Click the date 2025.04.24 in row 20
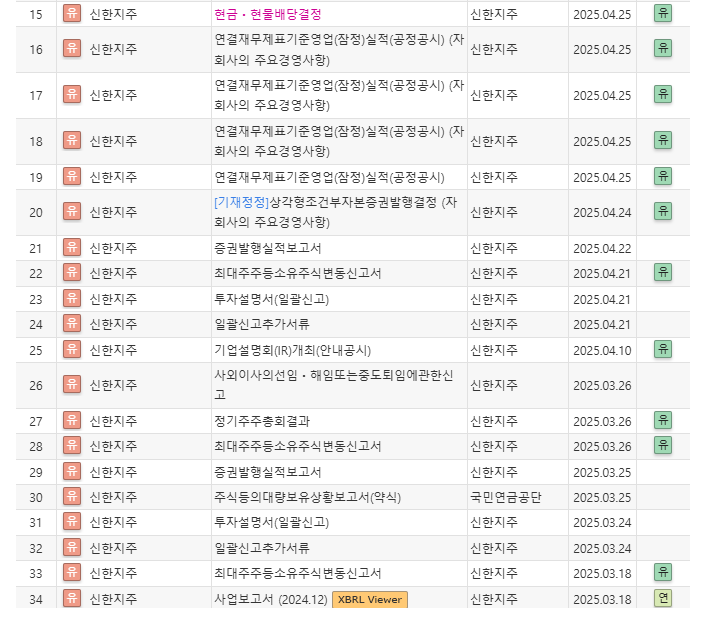 pyautogui.click(x=602, y=212)
